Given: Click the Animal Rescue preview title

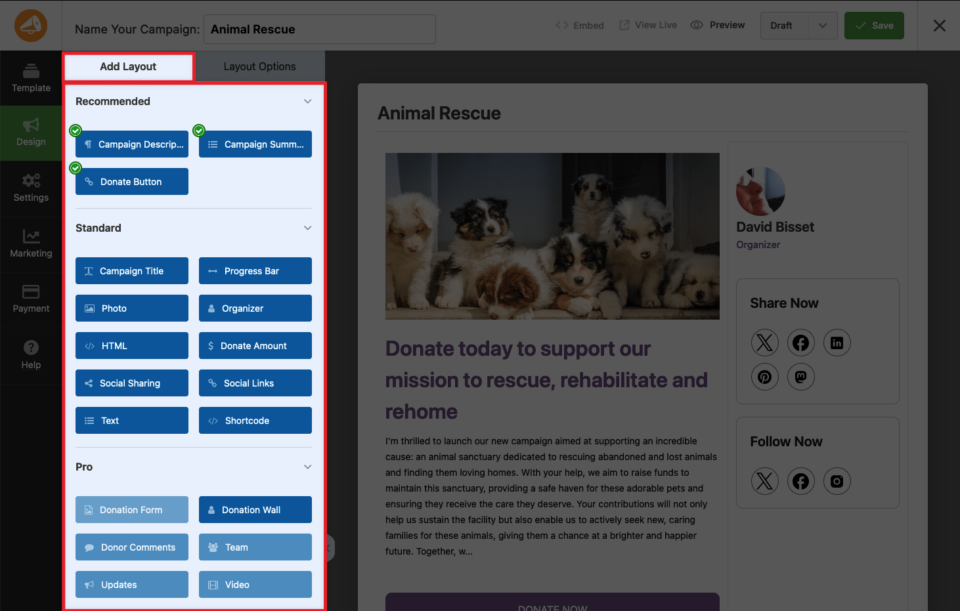Looking at the screenshot, I should click(439, 113).
